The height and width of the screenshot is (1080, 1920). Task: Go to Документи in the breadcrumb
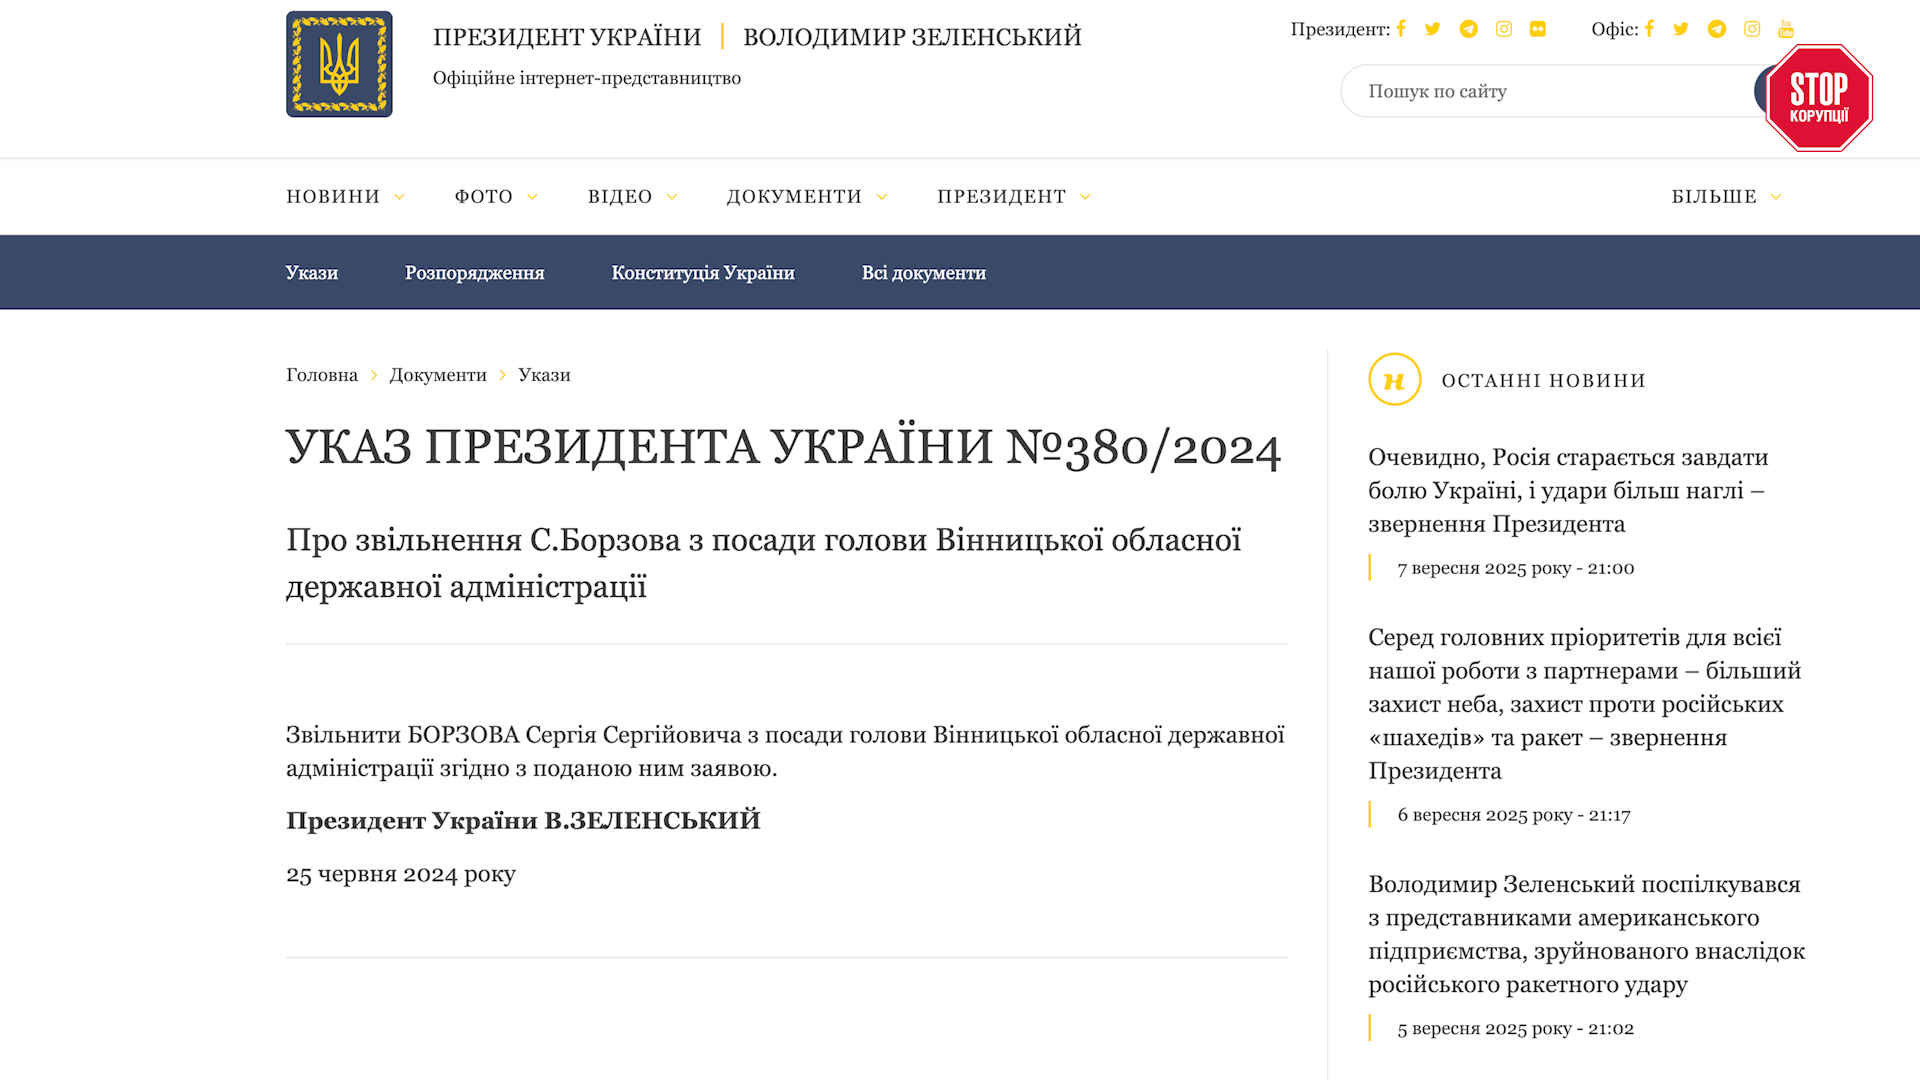click(438, 375)
